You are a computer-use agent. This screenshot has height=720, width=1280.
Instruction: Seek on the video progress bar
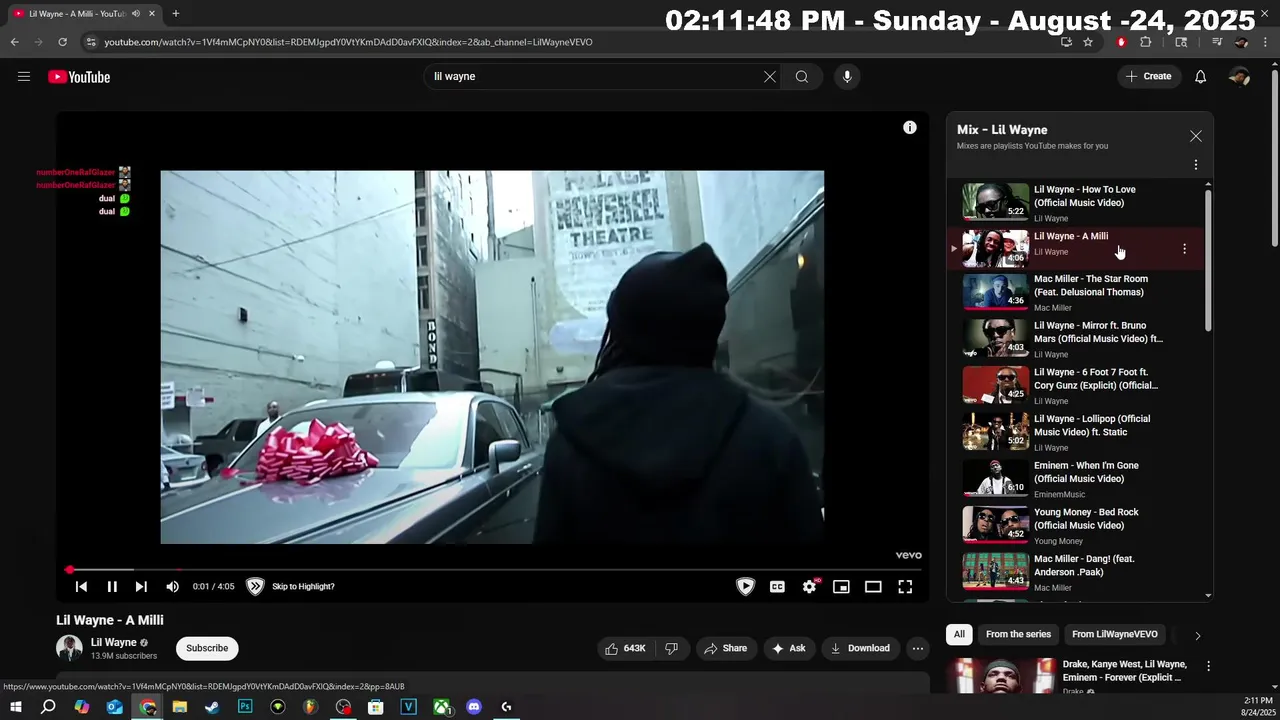tap(493, 569)
